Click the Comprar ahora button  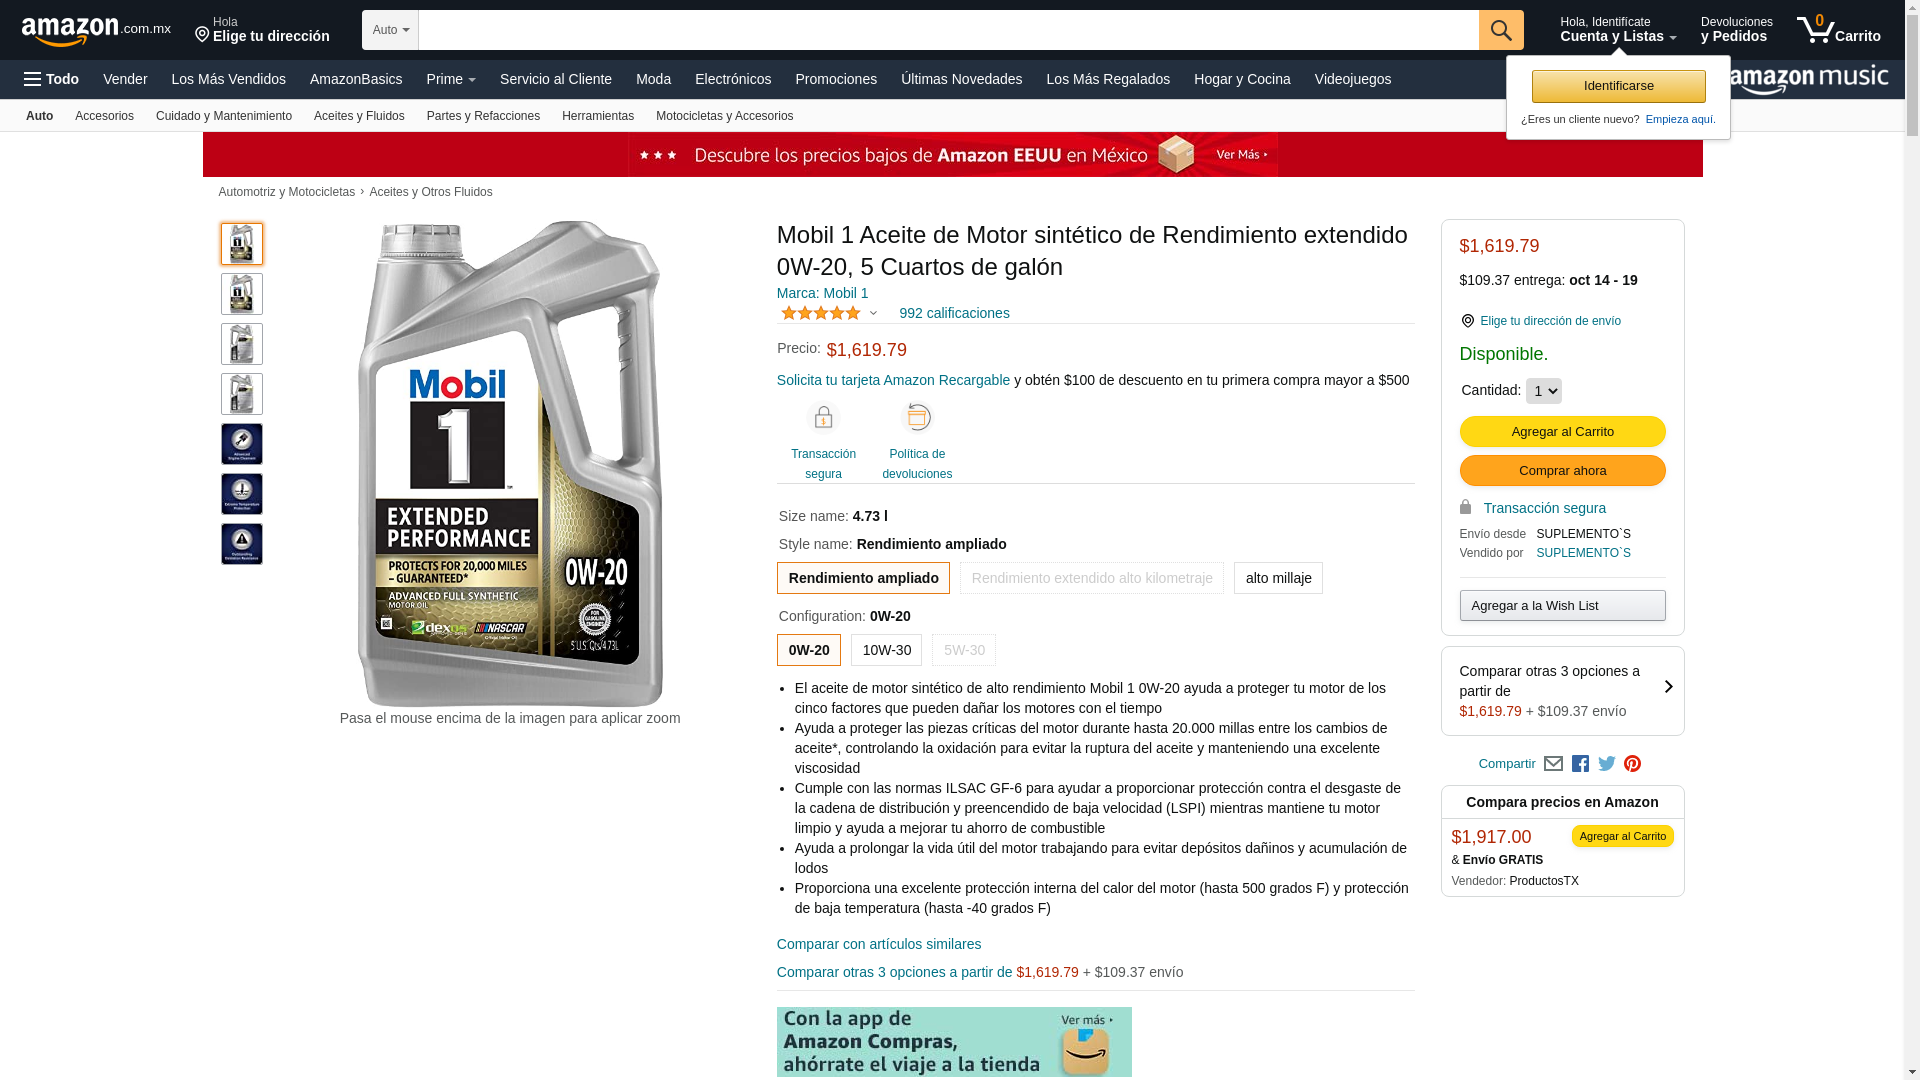1562,471
